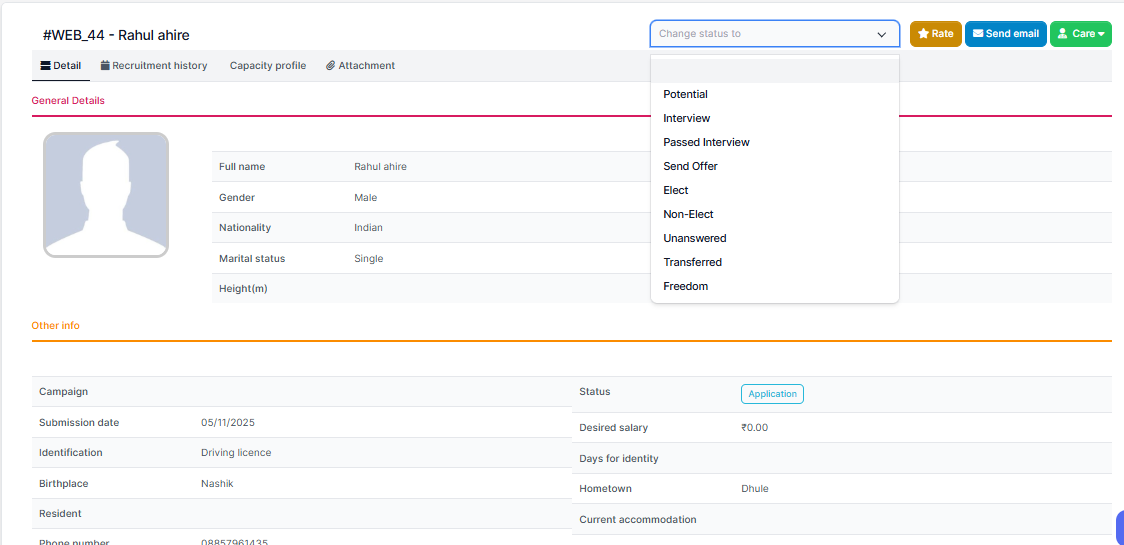
Task: Pick Send Offer from the dropdown
Action: (690, 166)
